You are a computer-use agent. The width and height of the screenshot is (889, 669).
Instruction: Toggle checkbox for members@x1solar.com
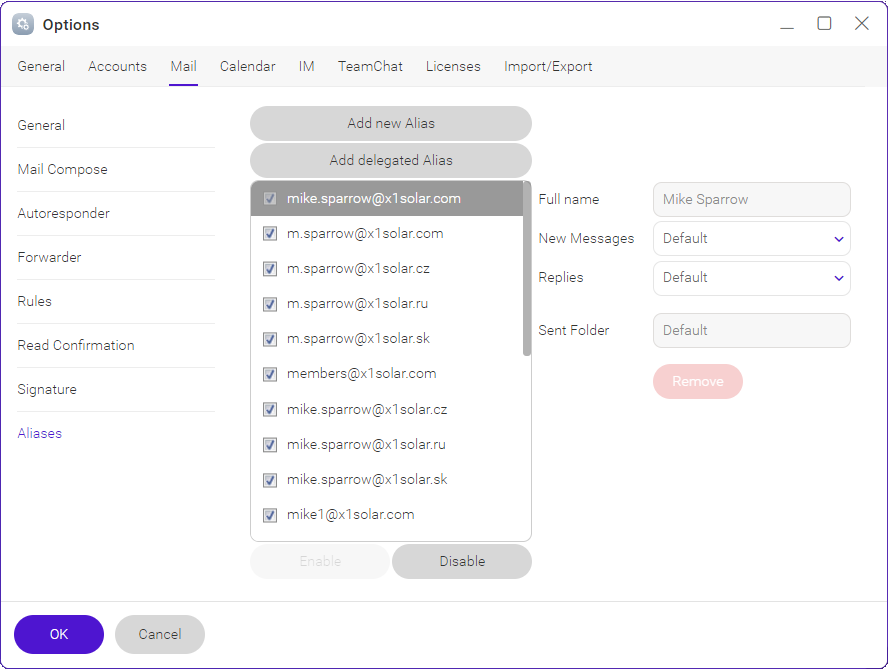point(270,374)
